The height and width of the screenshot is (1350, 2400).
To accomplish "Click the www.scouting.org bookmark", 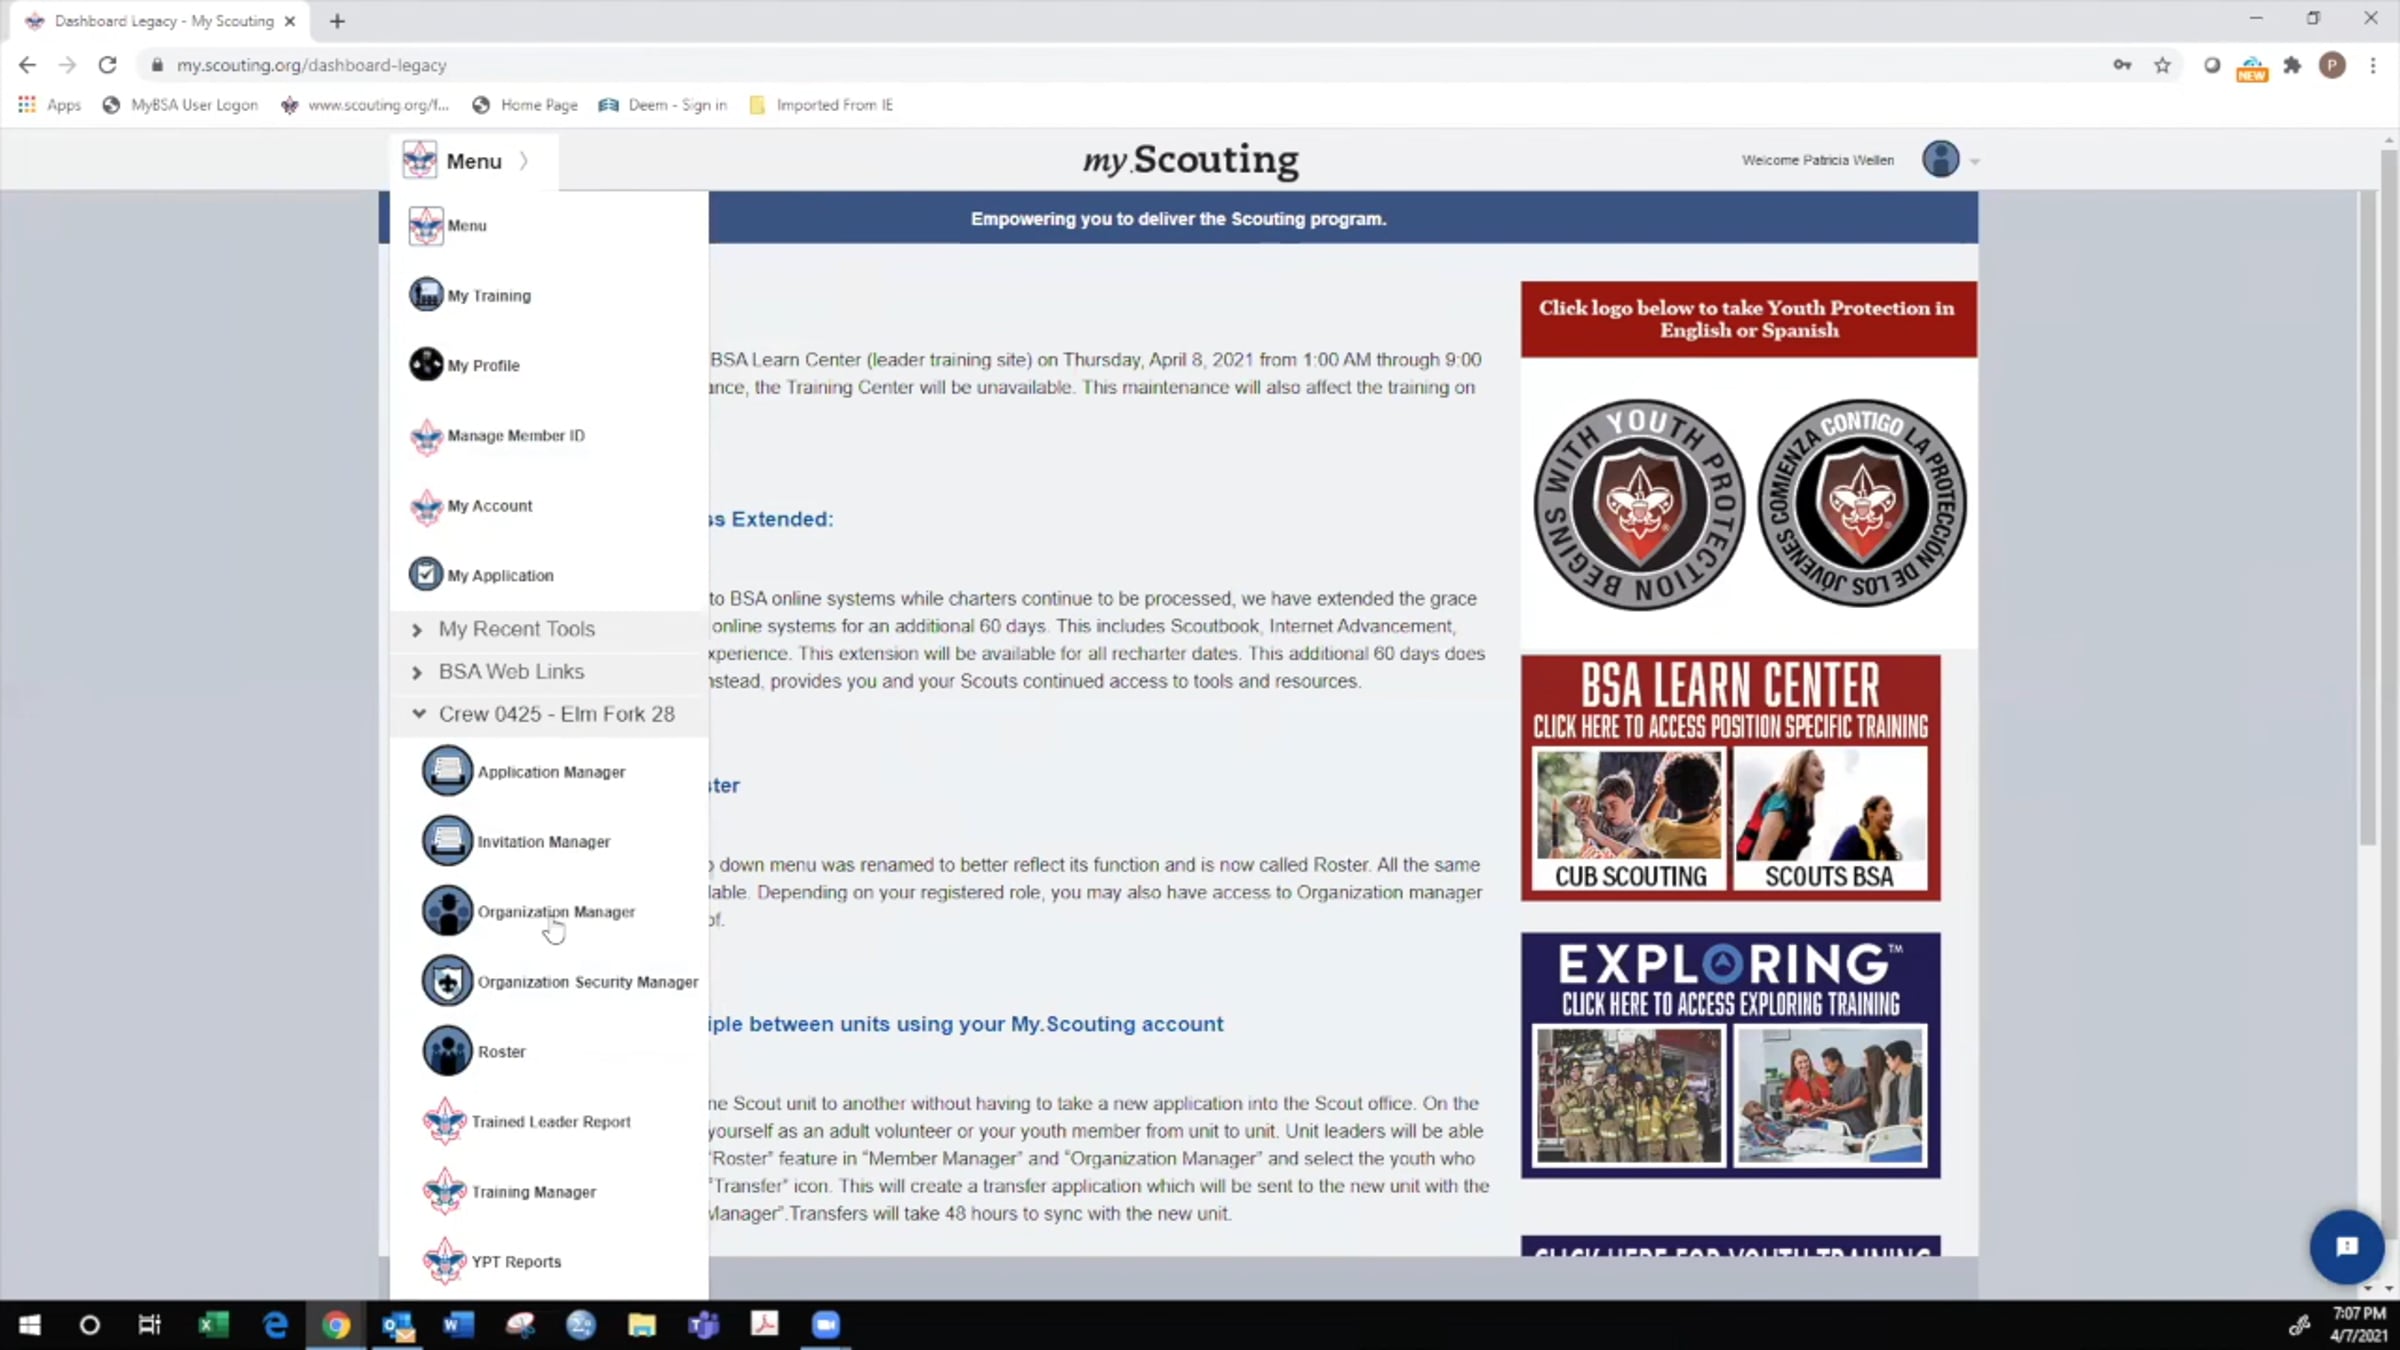I will tap(365, 105).
